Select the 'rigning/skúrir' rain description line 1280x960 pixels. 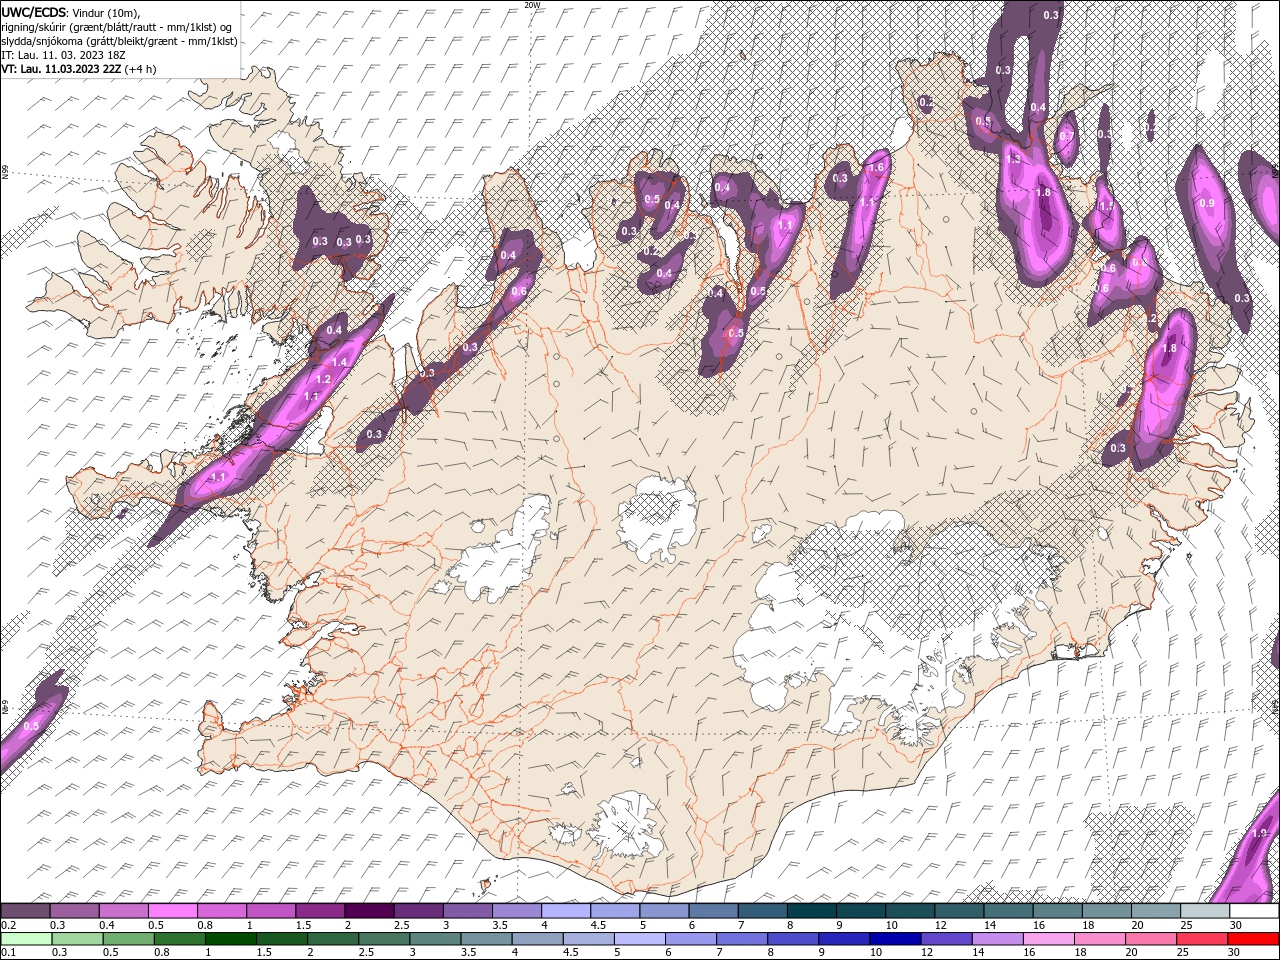117,27
